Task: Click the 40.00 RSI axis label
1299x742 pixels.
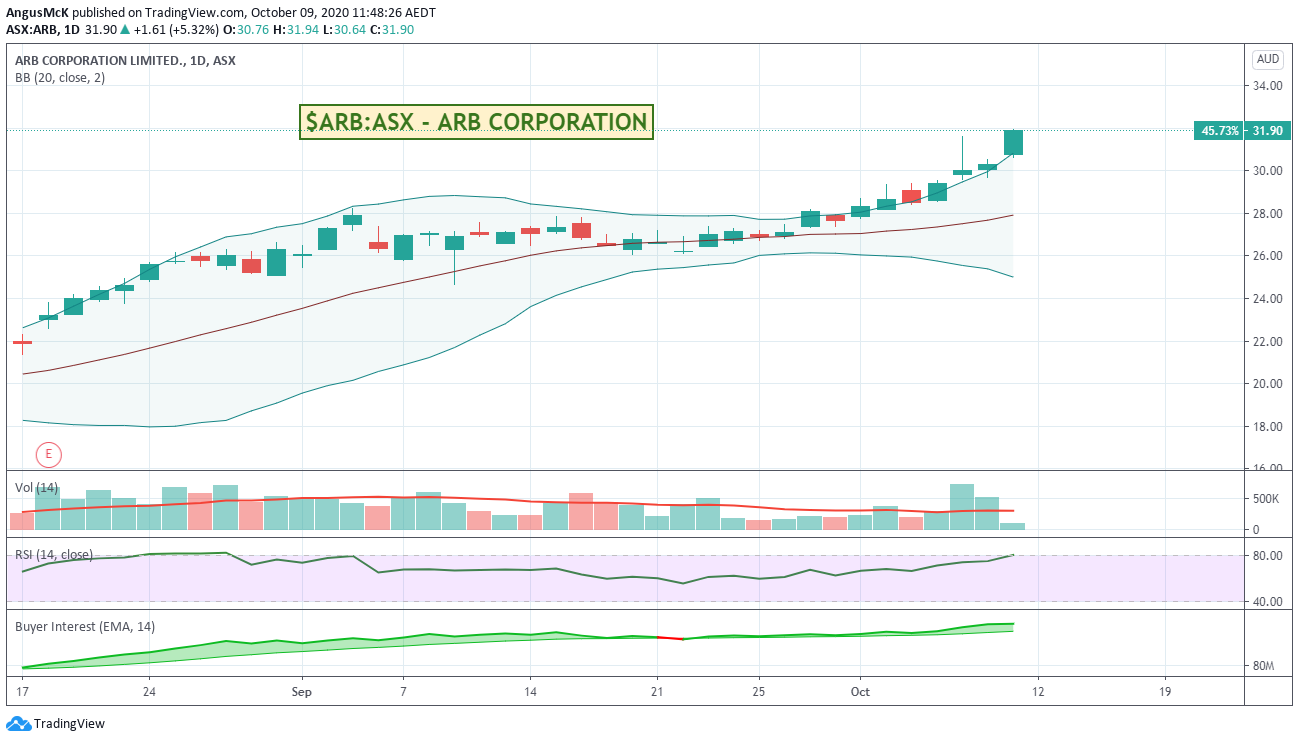Action: tap(1268, 602)
